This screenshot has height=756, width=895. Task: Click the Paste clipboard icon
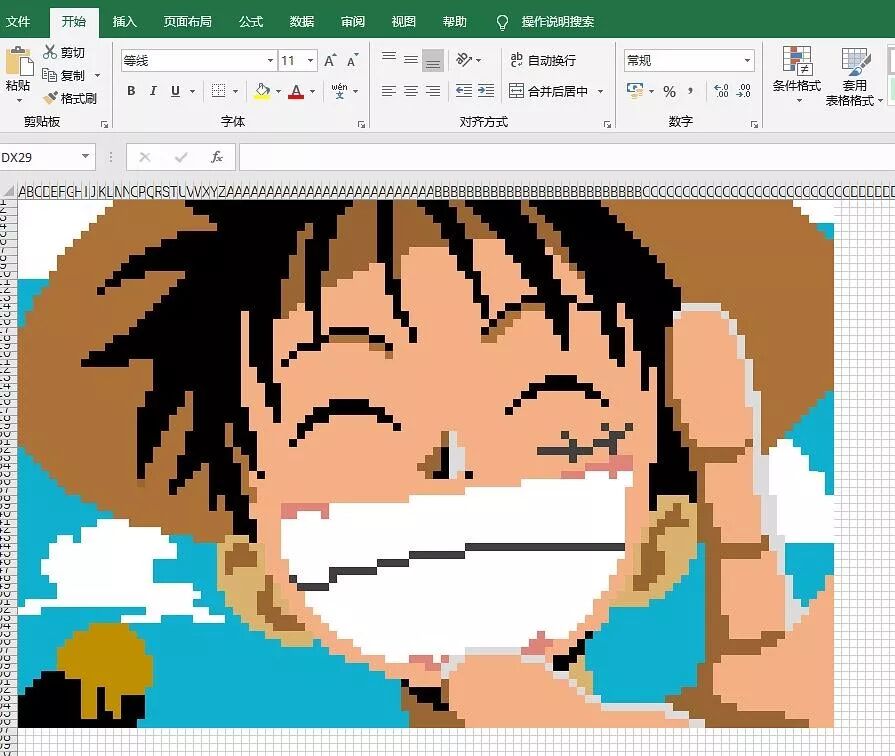18,61
